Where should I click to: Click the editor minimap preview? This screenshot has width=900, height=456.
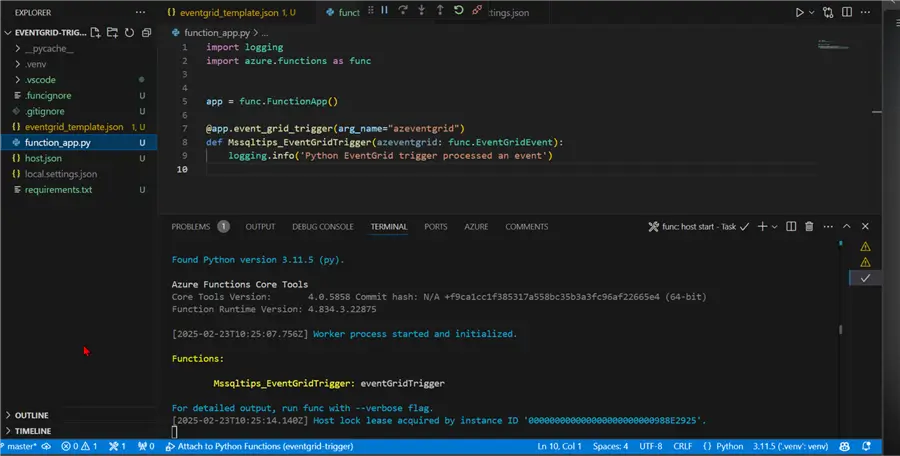coord(833,45)
